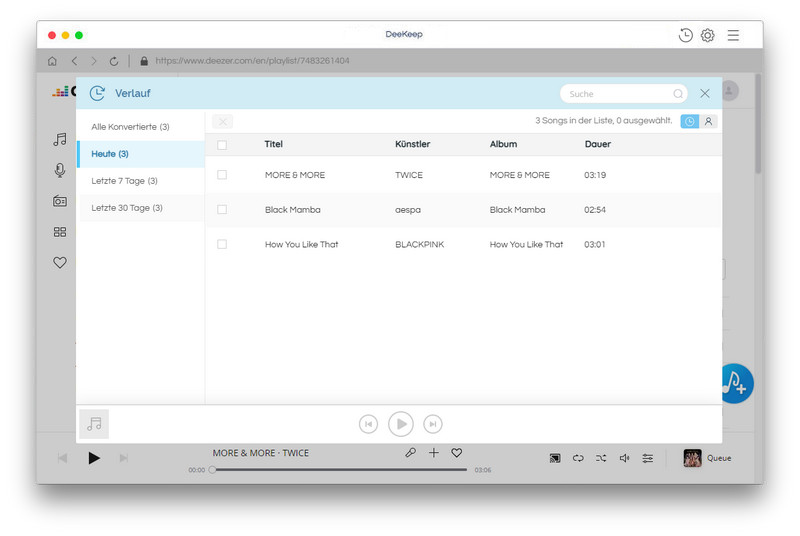
Task: Click the Deezer track progress bar
Action: pyautogui.click(x=339, y=470)
